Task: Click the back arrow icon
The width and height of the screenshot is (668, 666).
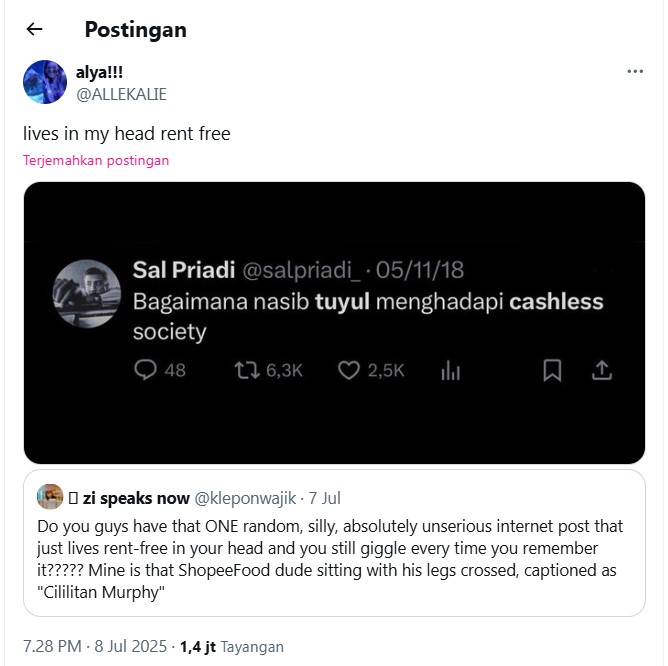Action: coord(34,30)
